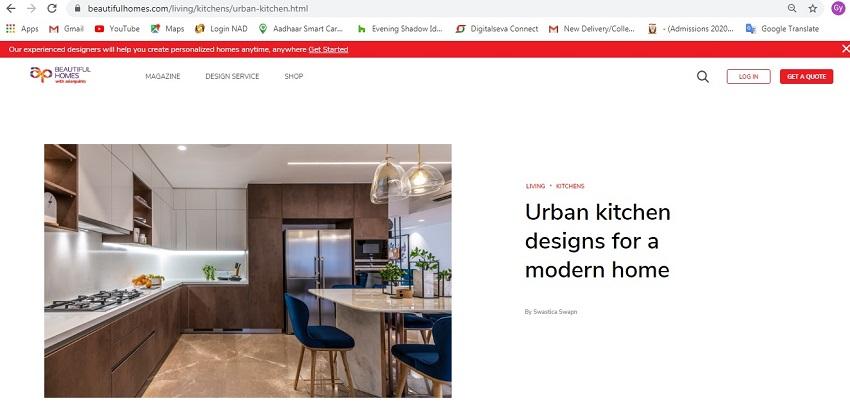Click the GET A QUOTE button
850x417 pixels.
click(806, 76)
